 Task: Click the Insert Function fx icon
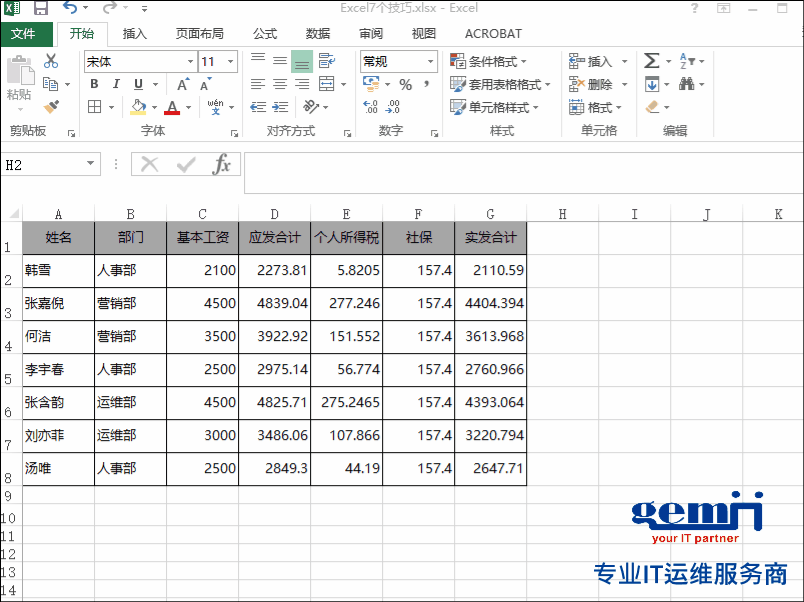pos(222,165)
